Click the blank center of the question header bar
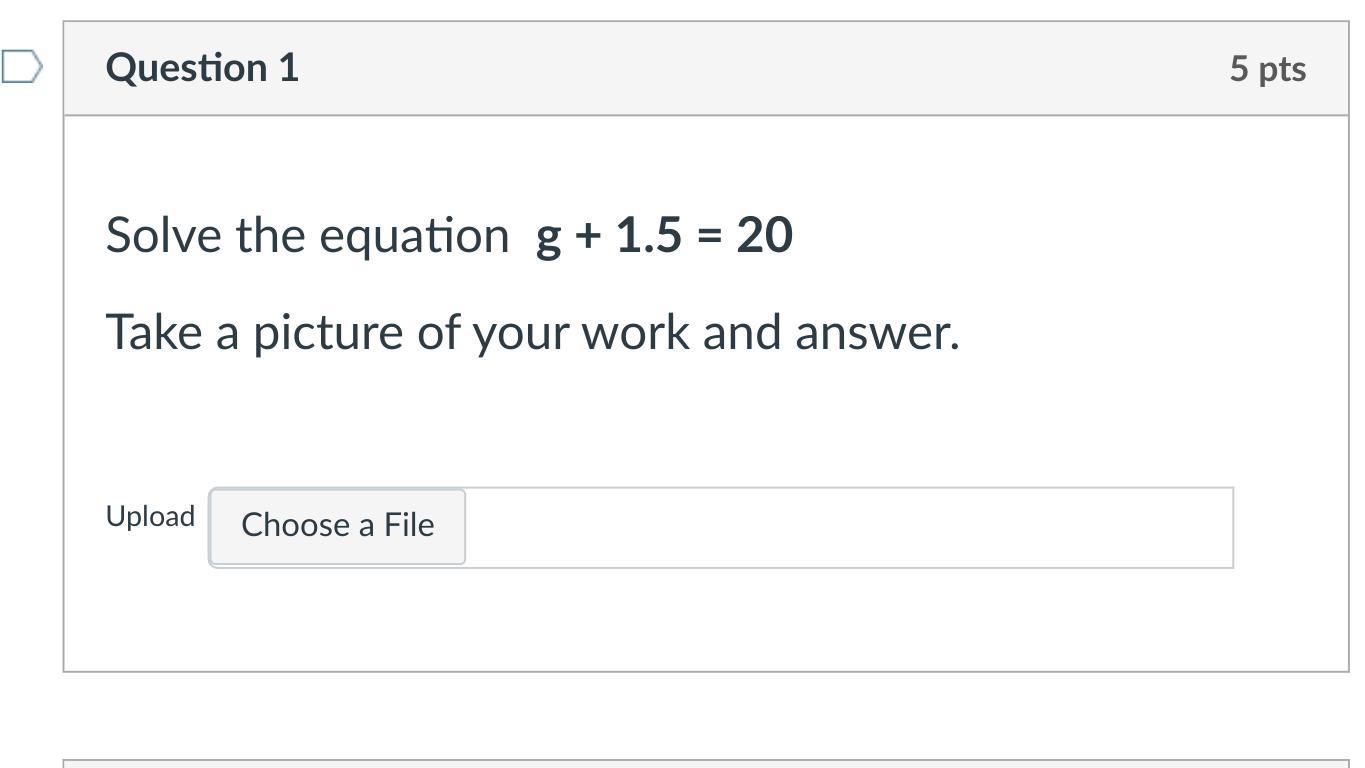 (760, 68)
